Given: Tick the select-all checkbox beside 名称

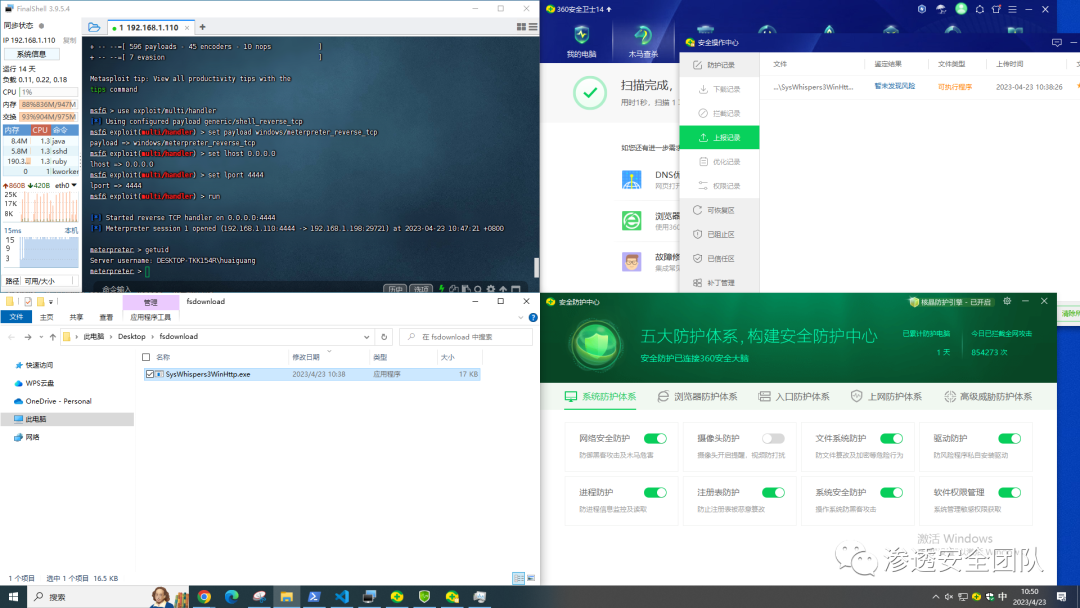Looking at the screenshot, I should point(146,357).
